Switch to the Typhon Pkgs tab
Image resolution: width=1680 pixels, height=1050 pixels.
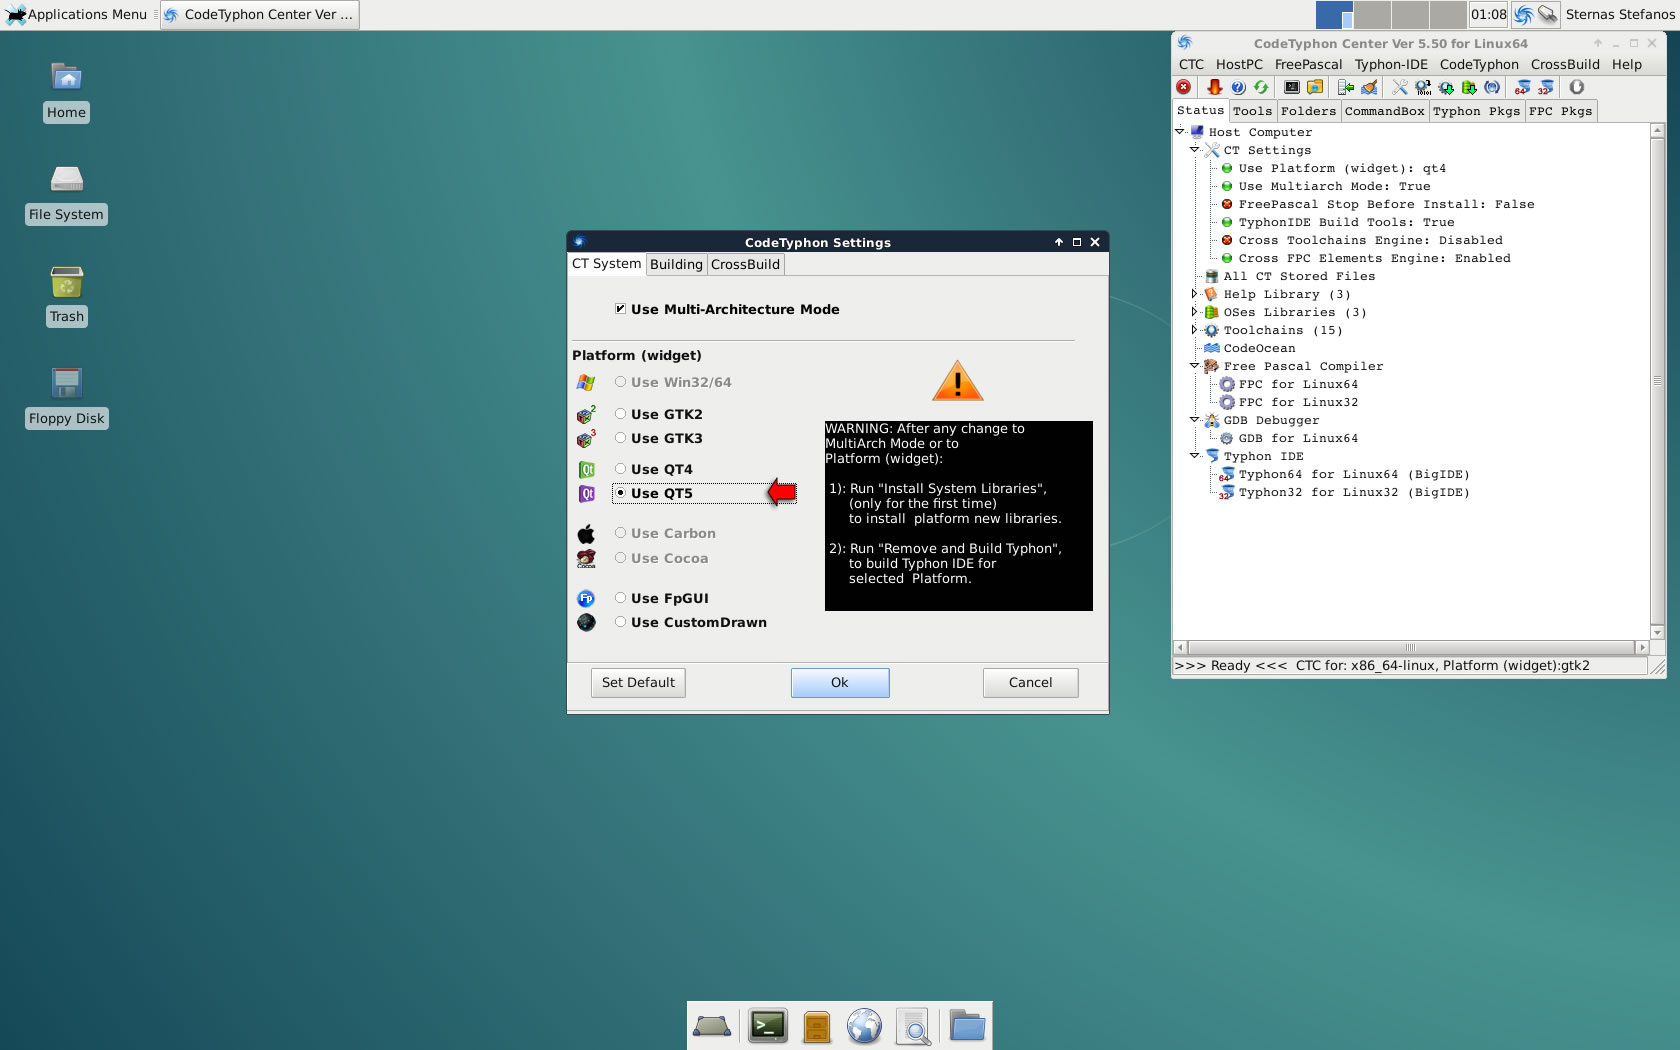(x=1476, y=111)
